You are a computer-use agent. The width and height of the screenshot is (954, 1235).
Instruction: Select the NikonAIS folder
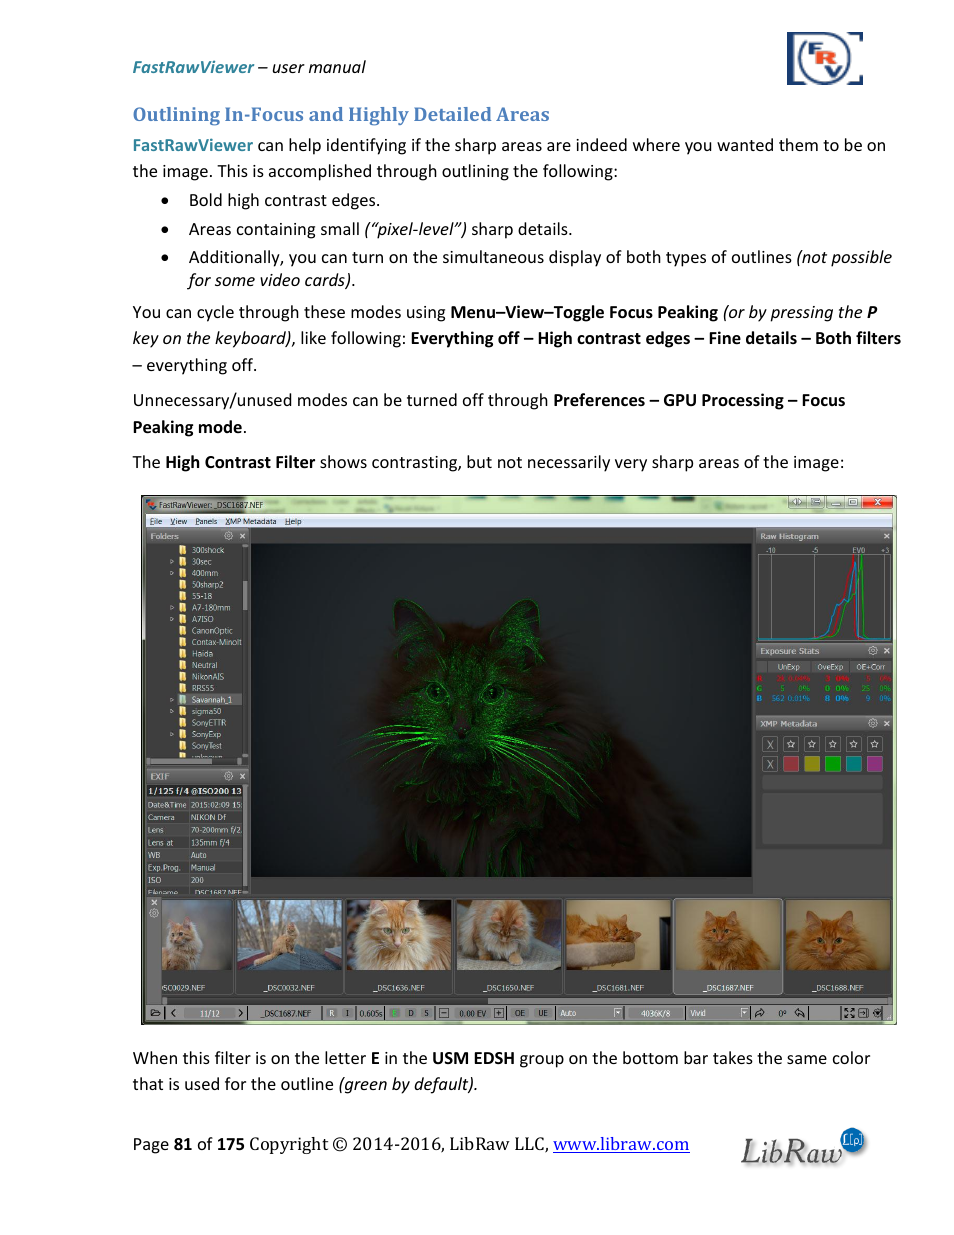(x=208, y=677)
